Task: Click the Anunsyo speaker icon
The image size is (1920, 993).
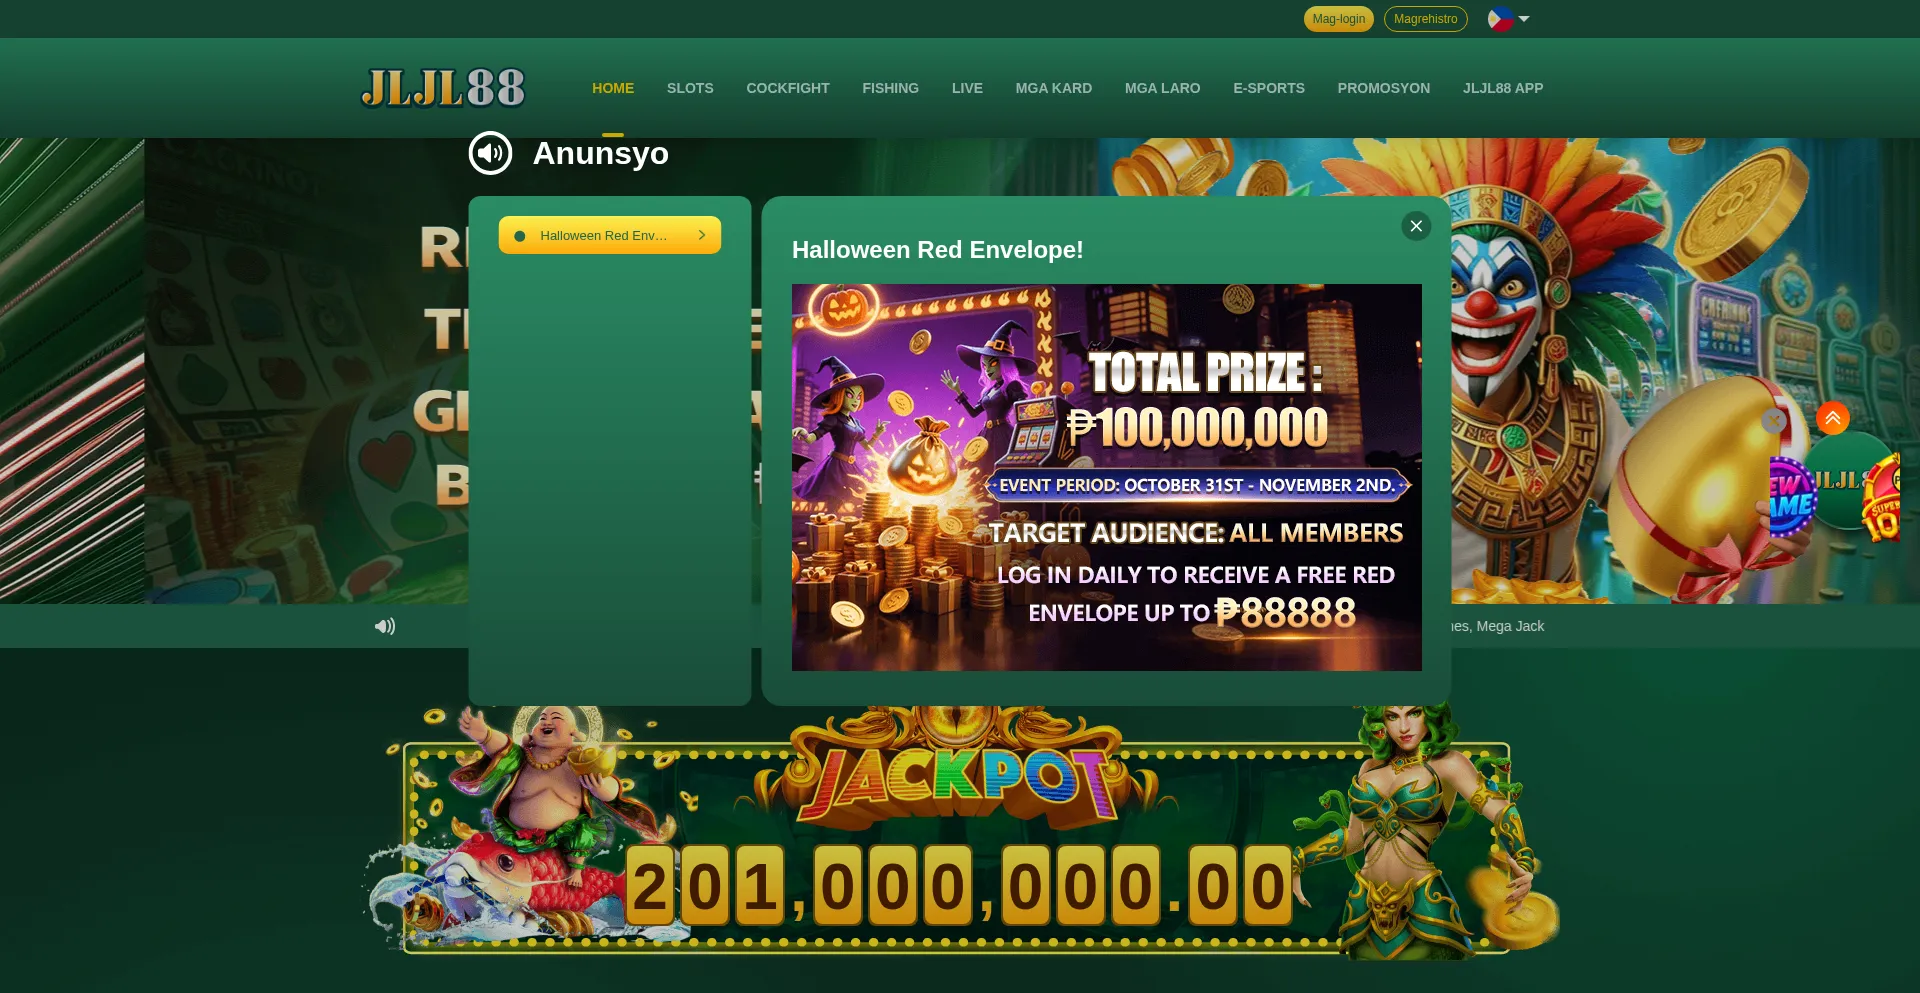Action: pos(490,153)
